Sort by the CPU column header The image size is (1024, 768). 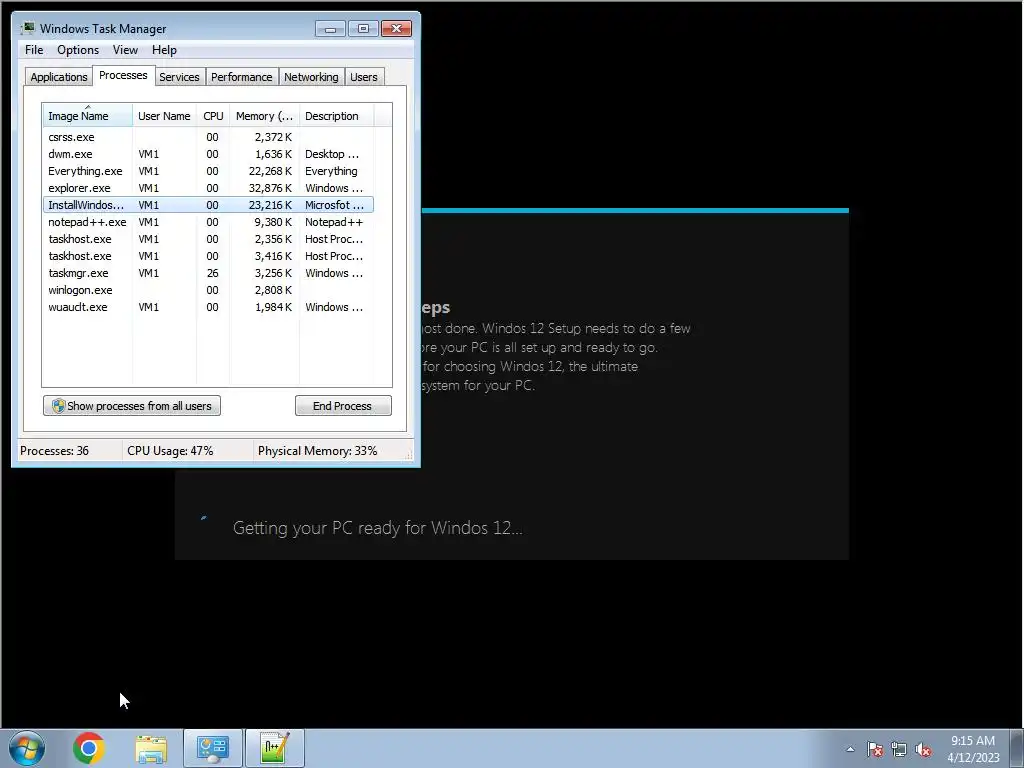213,116
